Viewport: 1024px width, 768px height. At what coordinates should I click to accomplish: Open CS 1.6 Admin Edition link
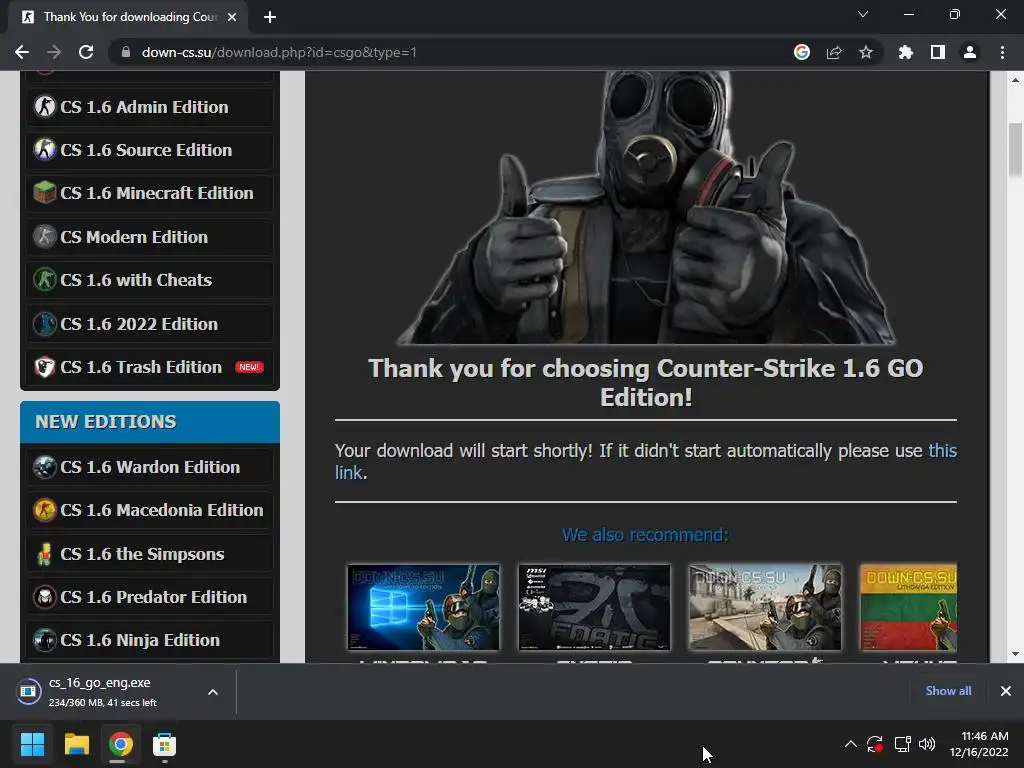144,106
